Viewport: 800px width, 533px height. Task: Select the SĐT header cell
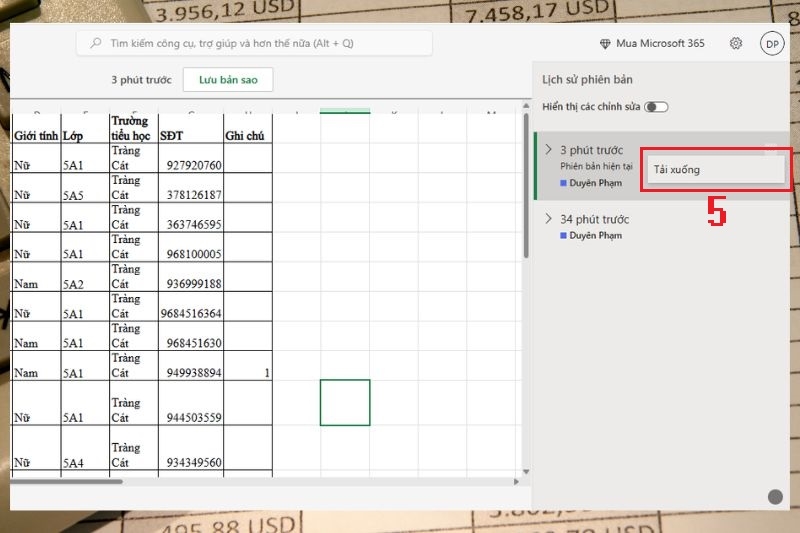tap(191, 128)
